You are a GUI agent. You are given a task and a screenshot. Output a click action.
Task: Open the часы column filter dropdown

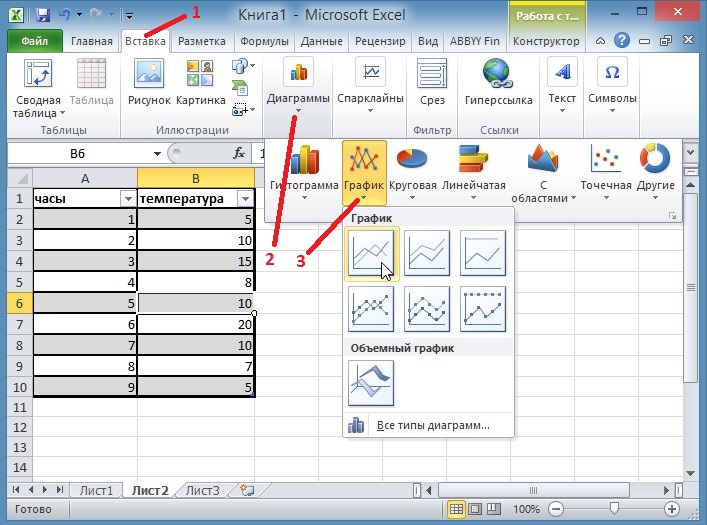point(128,199)
